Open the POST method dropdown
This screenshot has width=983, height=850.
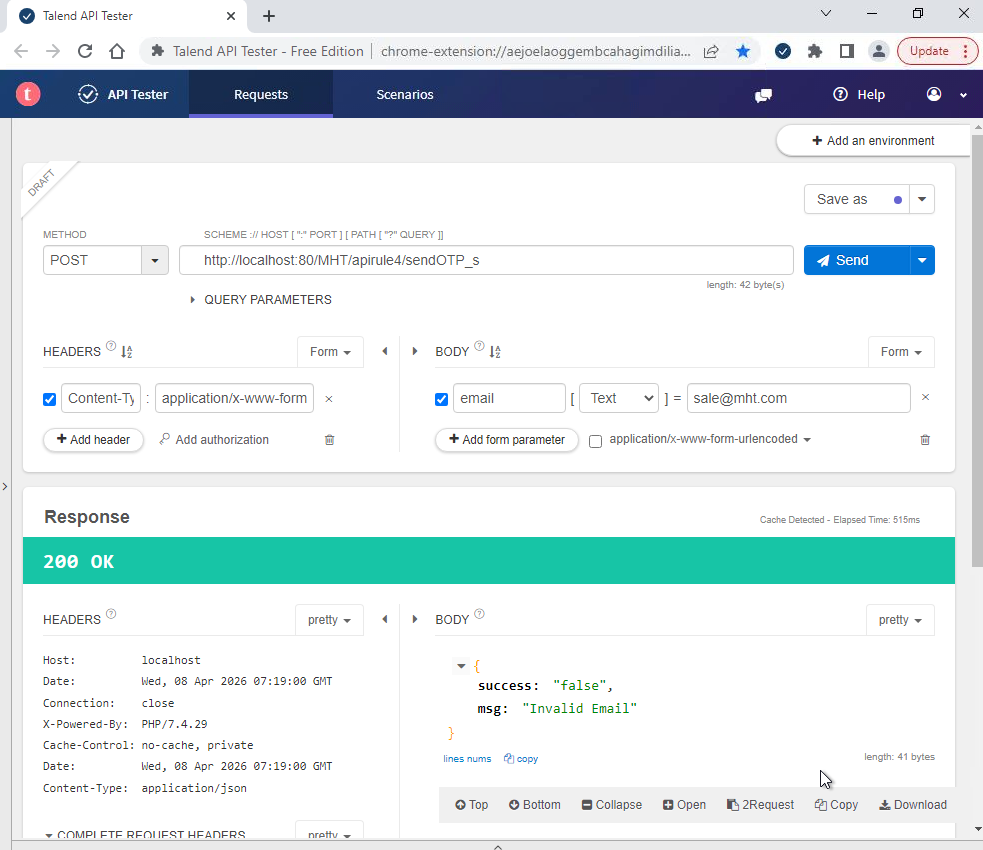155,260
